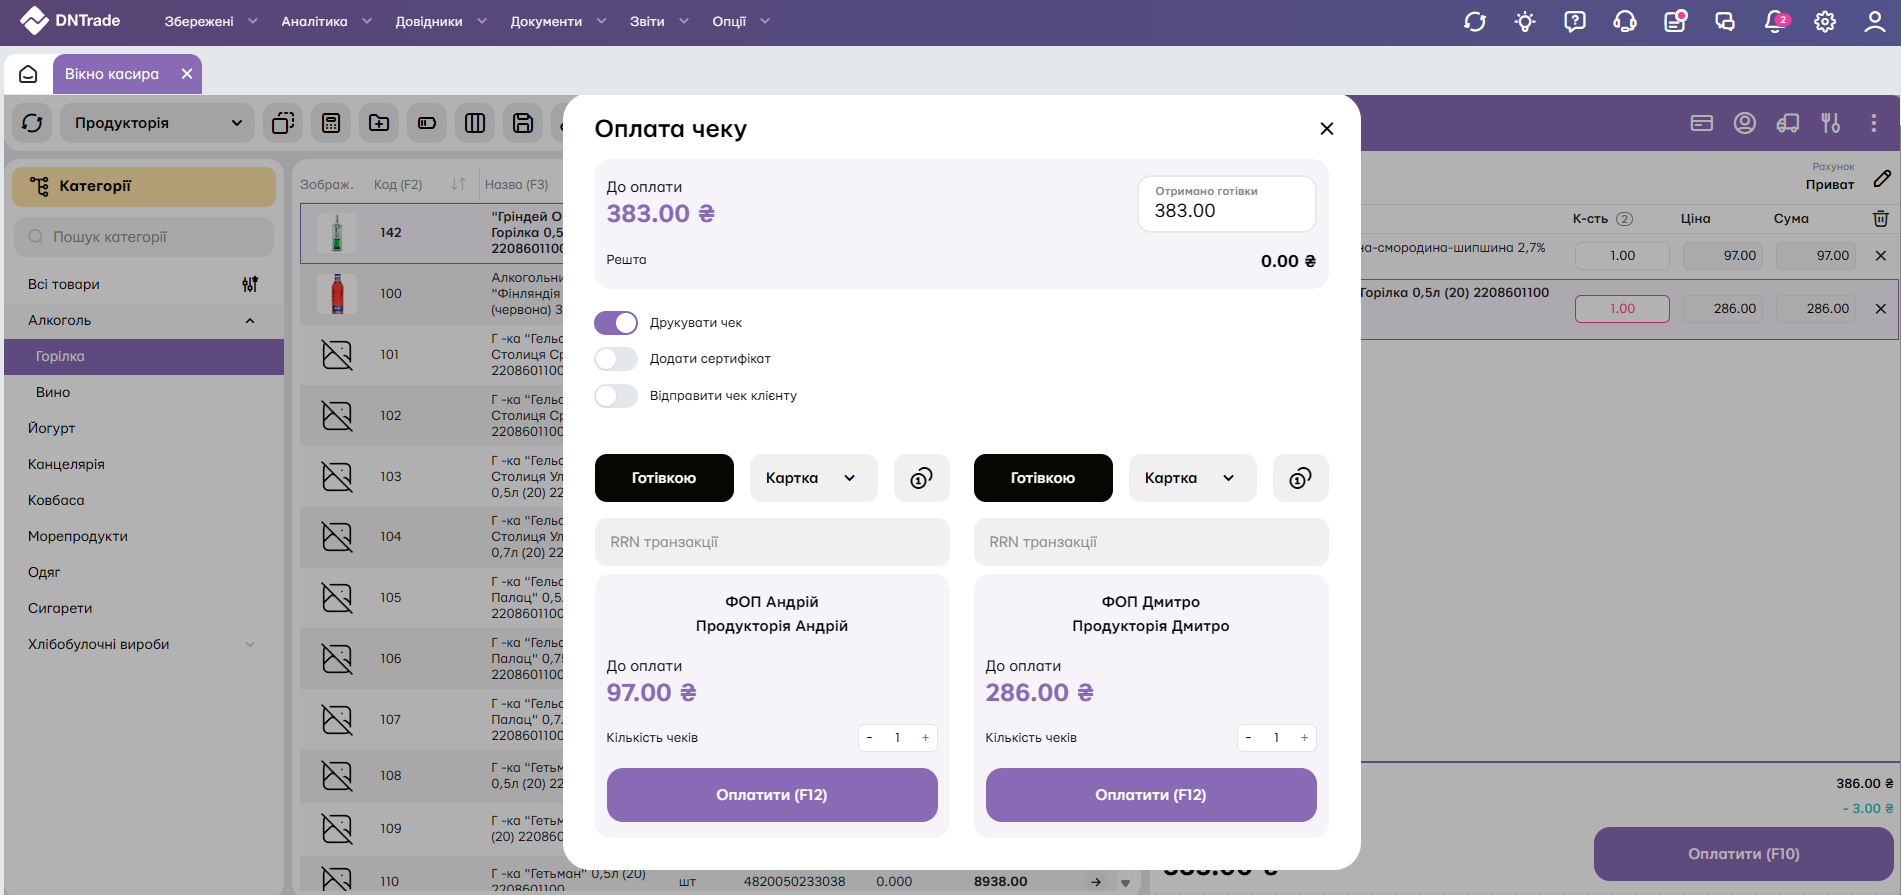Enable the Додати сертифікат toggle
This screenshot has width=1901, height=895.
(x=616, y=359)
